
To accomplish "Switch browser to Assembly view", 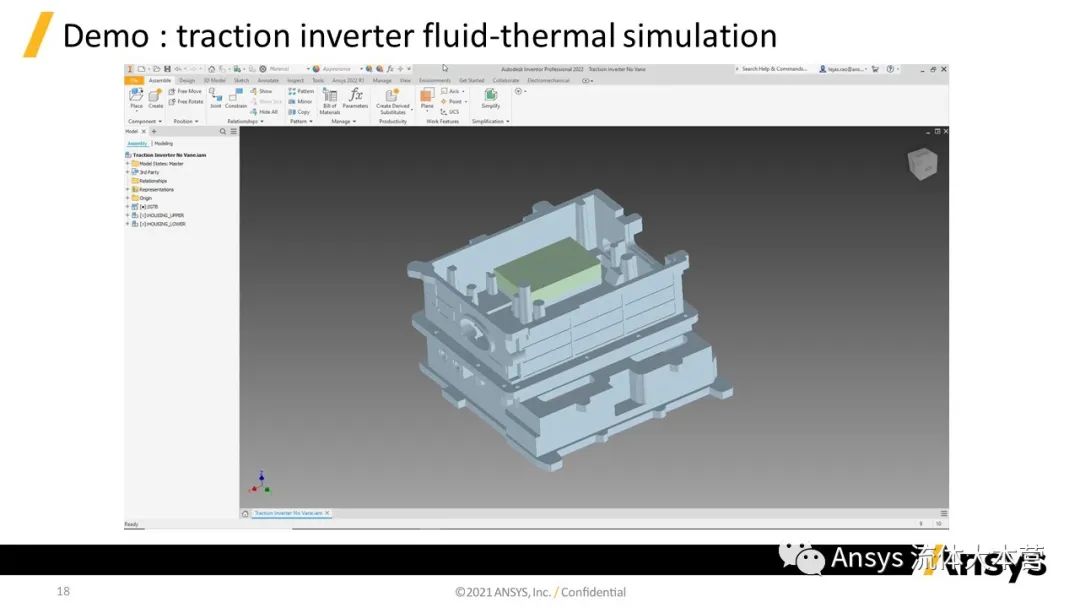I will coord(138,143).
